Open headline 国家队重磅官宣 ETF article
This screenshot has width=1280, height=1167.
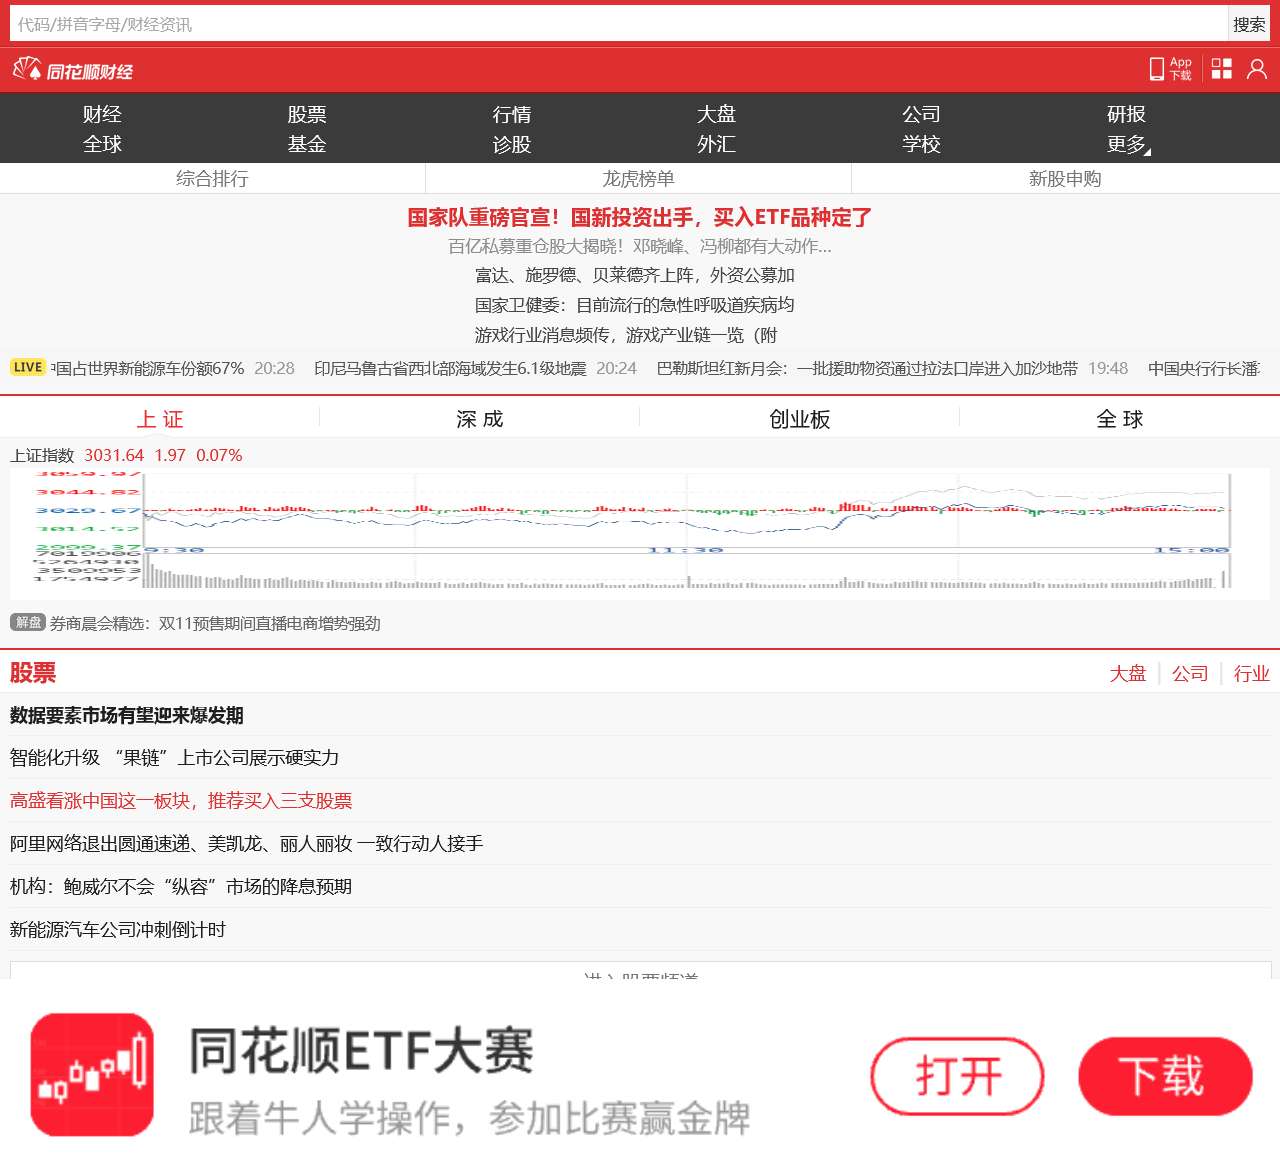coord(640,217)
